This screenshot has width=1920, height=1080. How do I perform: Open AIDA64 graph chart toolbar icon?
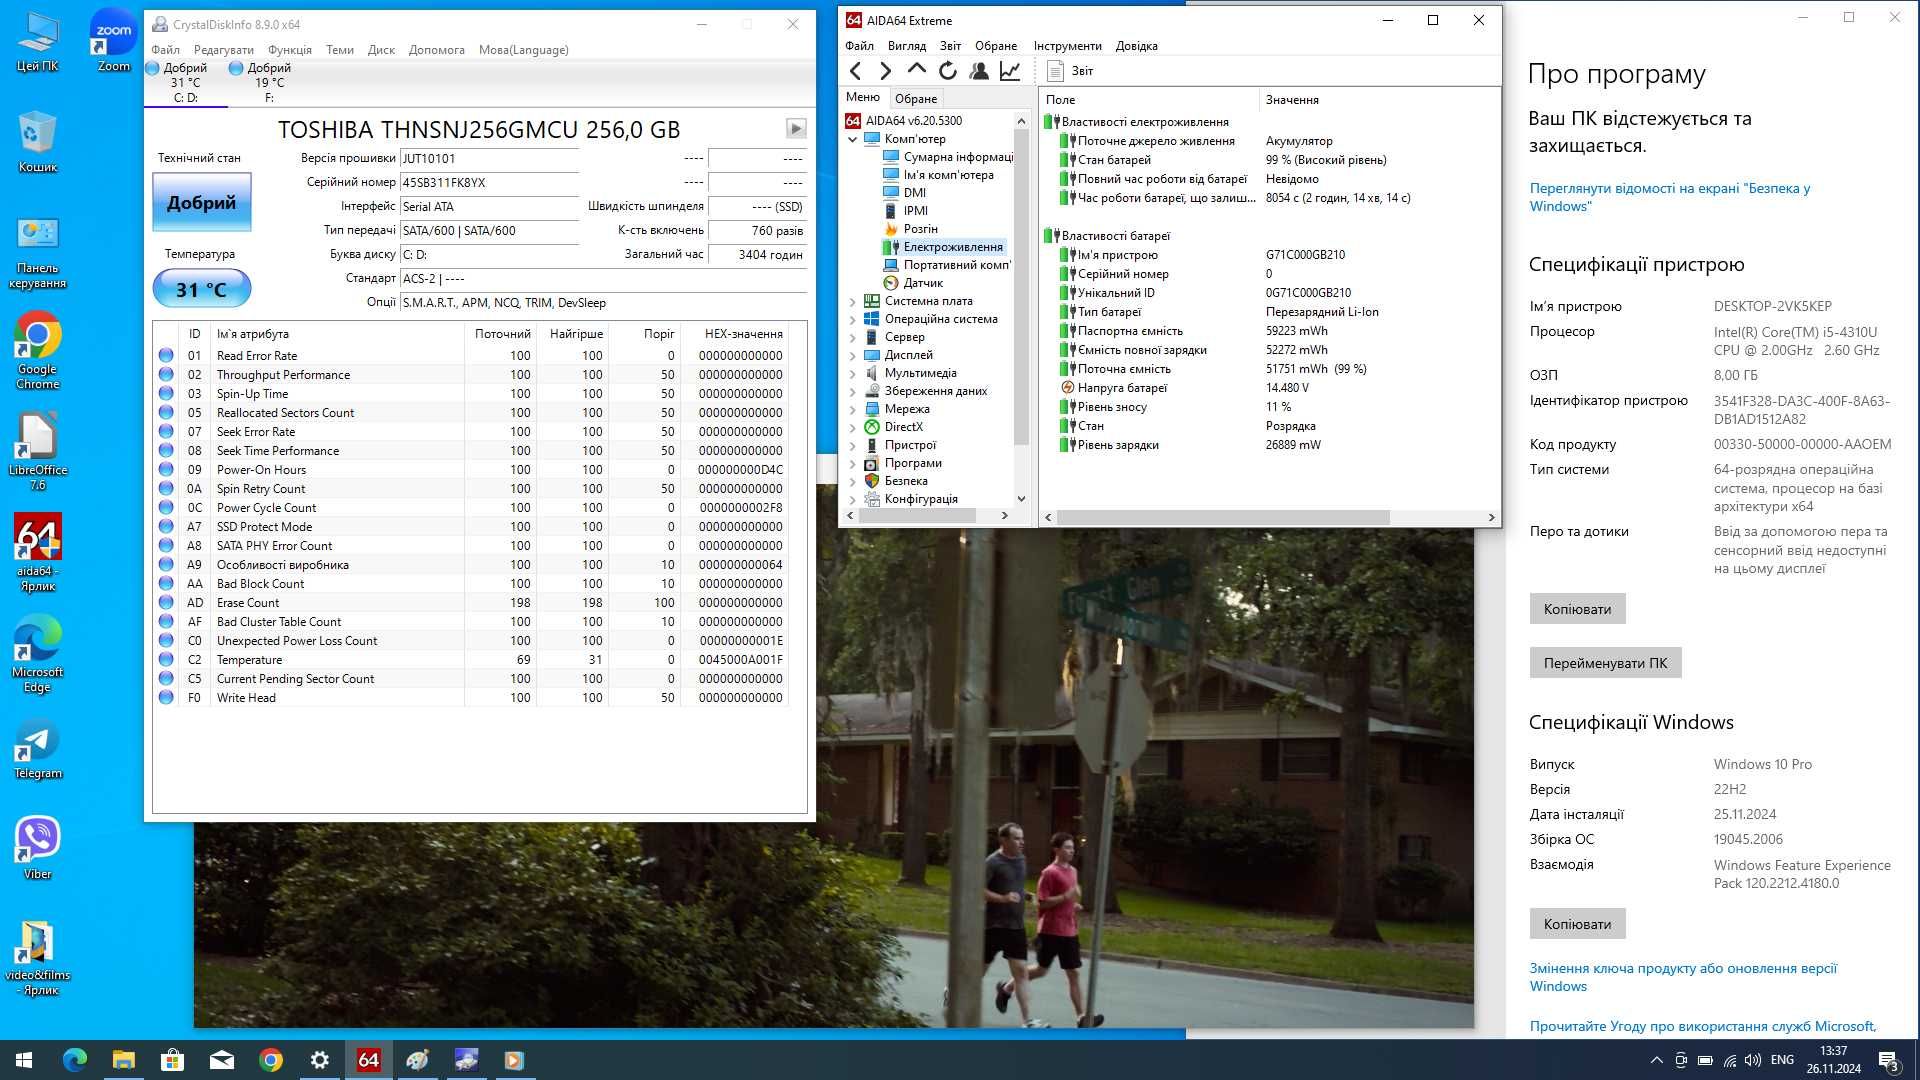click(x=1010, y=71)
